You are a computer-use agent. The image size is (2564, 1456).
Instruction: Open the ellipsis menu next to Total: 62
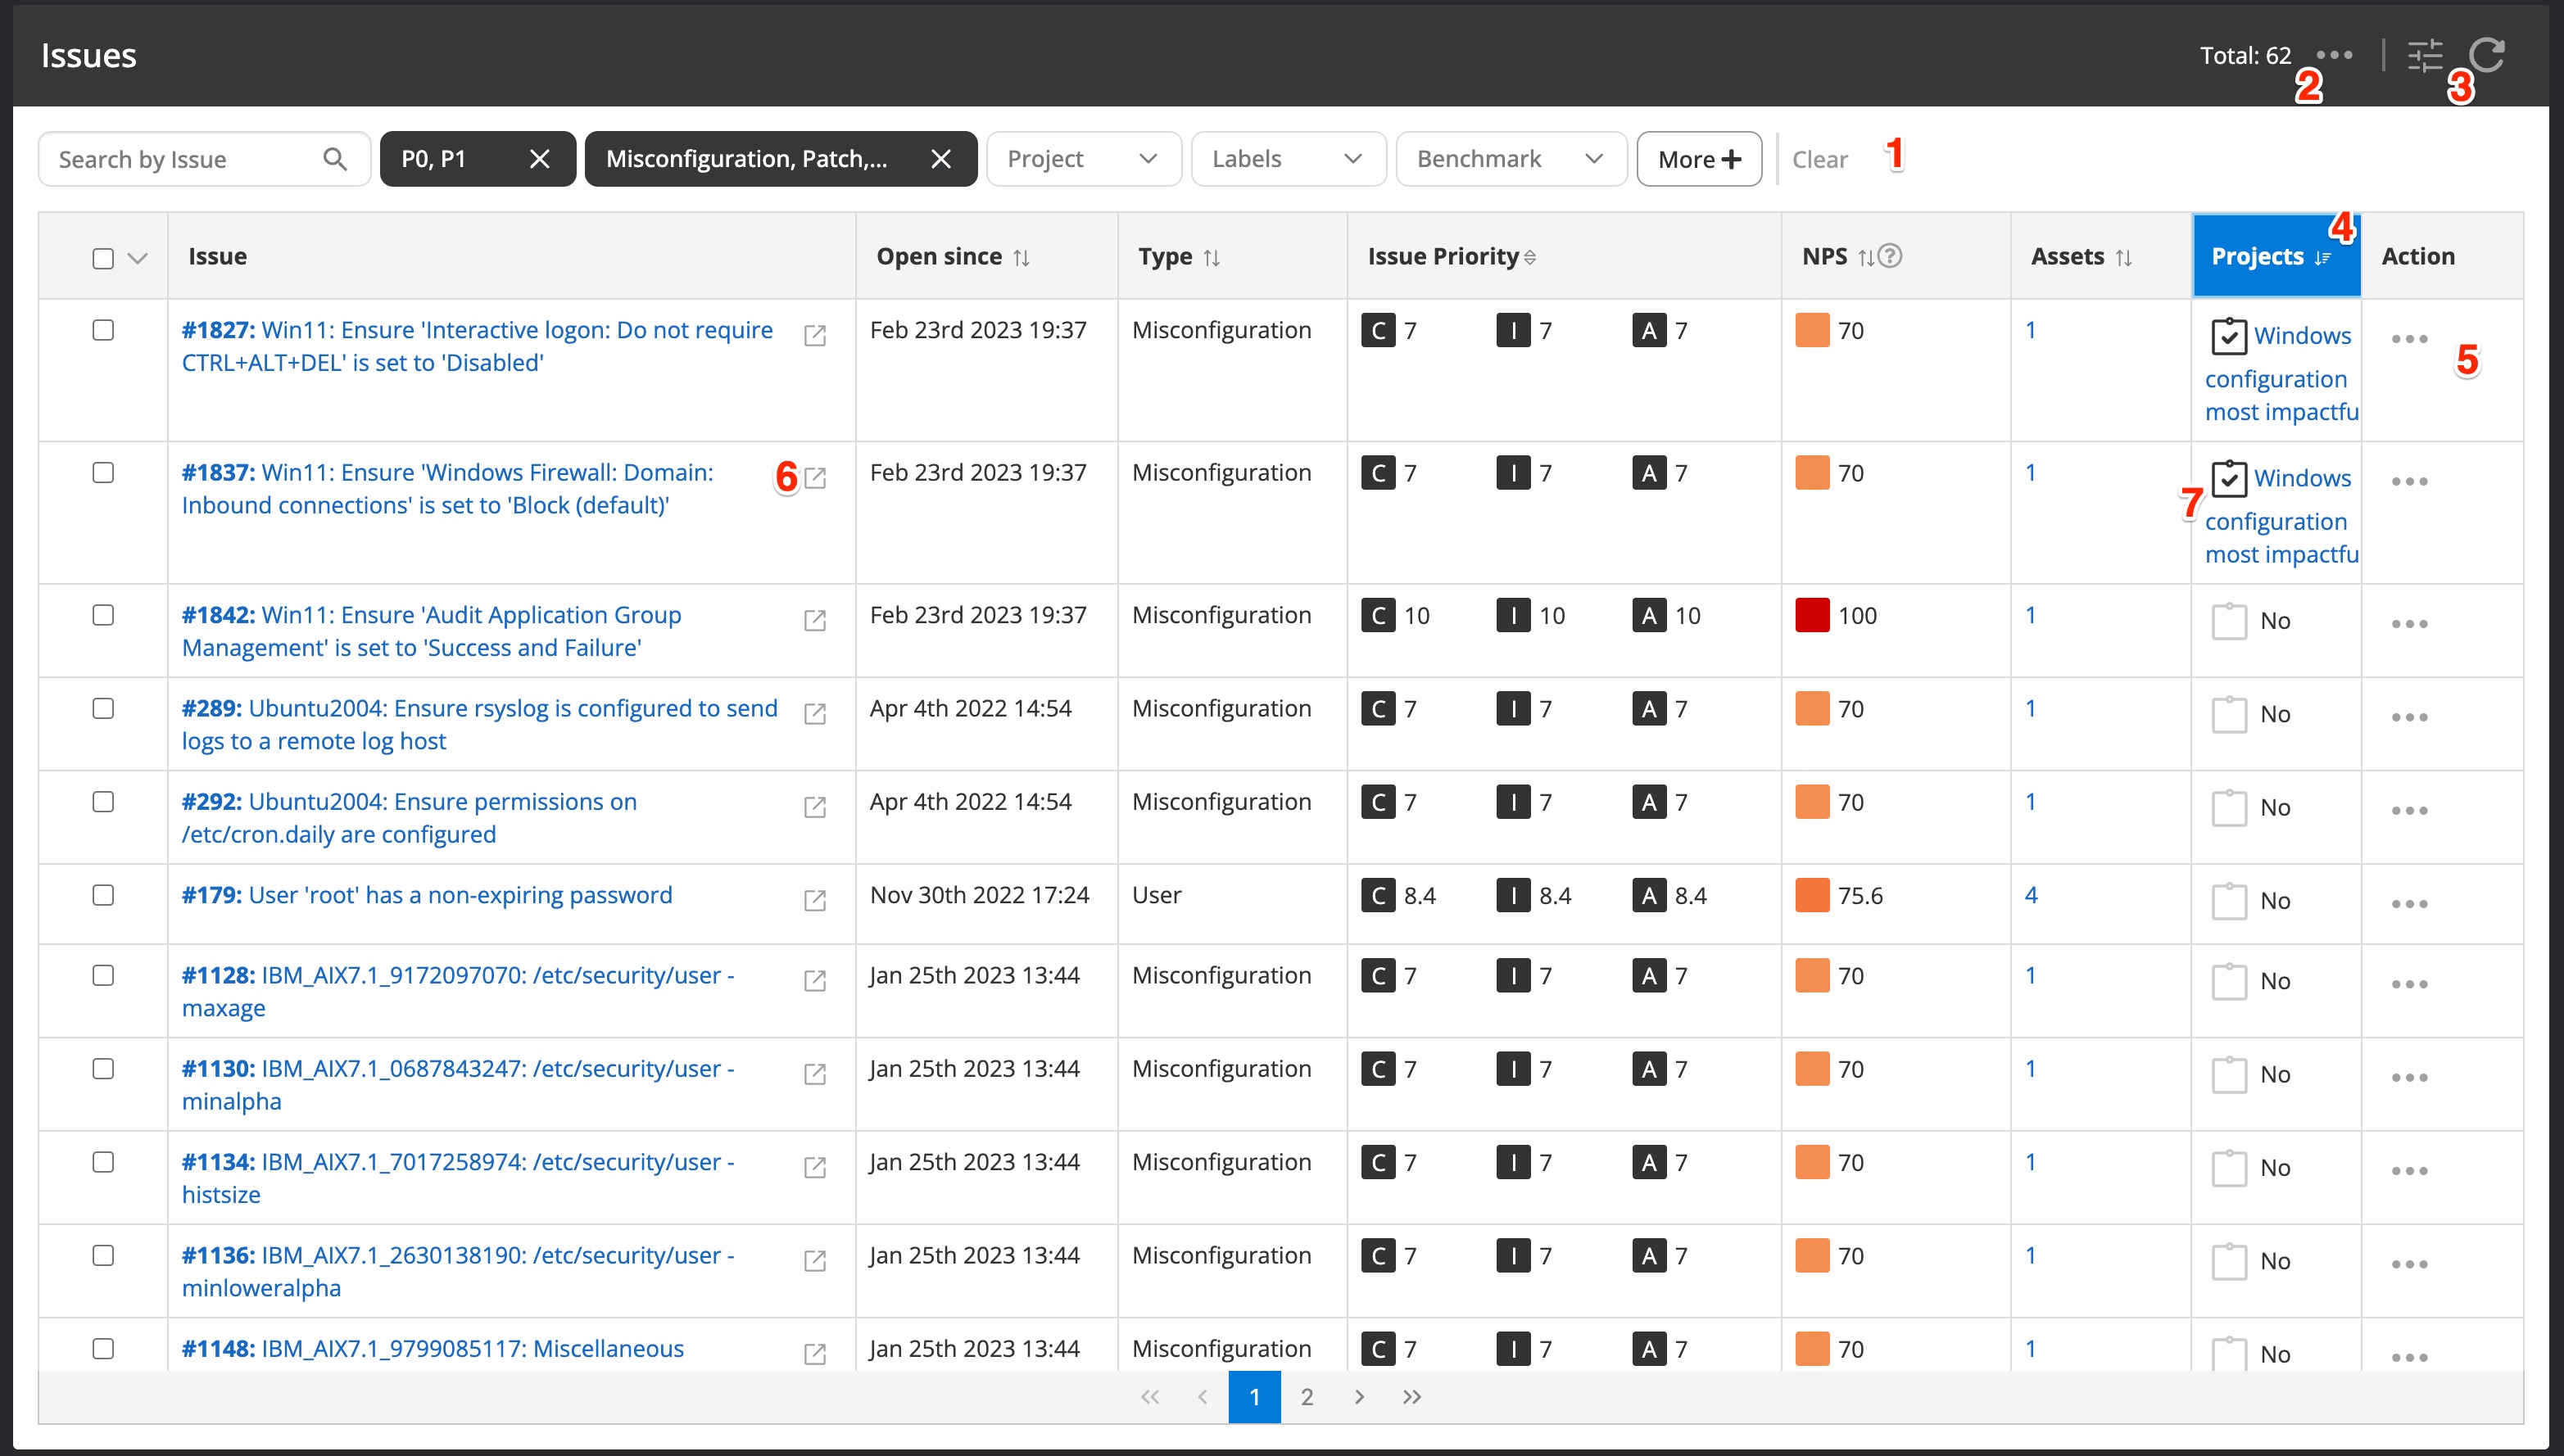(2334, 55)
